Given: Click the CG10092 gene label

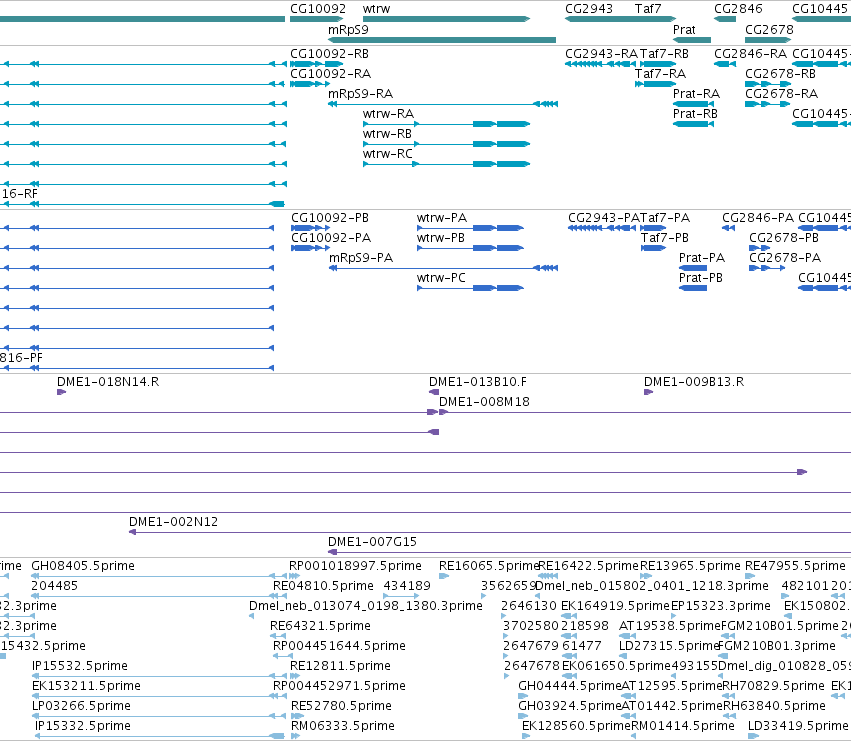Looking at the screenshot, I should (x=317, y=9).
